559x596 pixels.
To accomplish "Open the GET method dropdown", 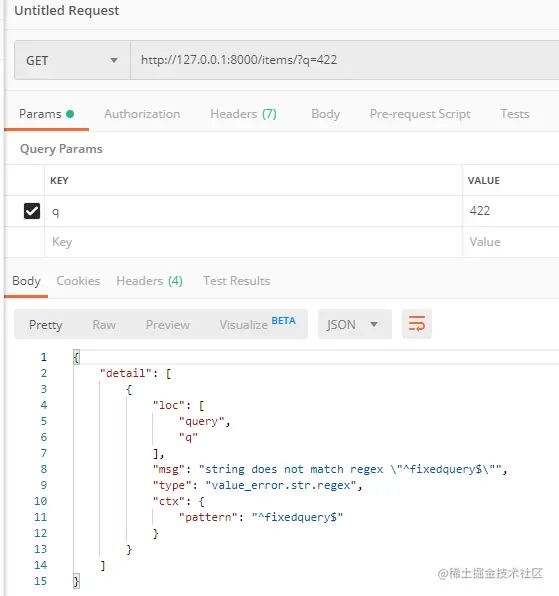I will click(x=72, y=60).
